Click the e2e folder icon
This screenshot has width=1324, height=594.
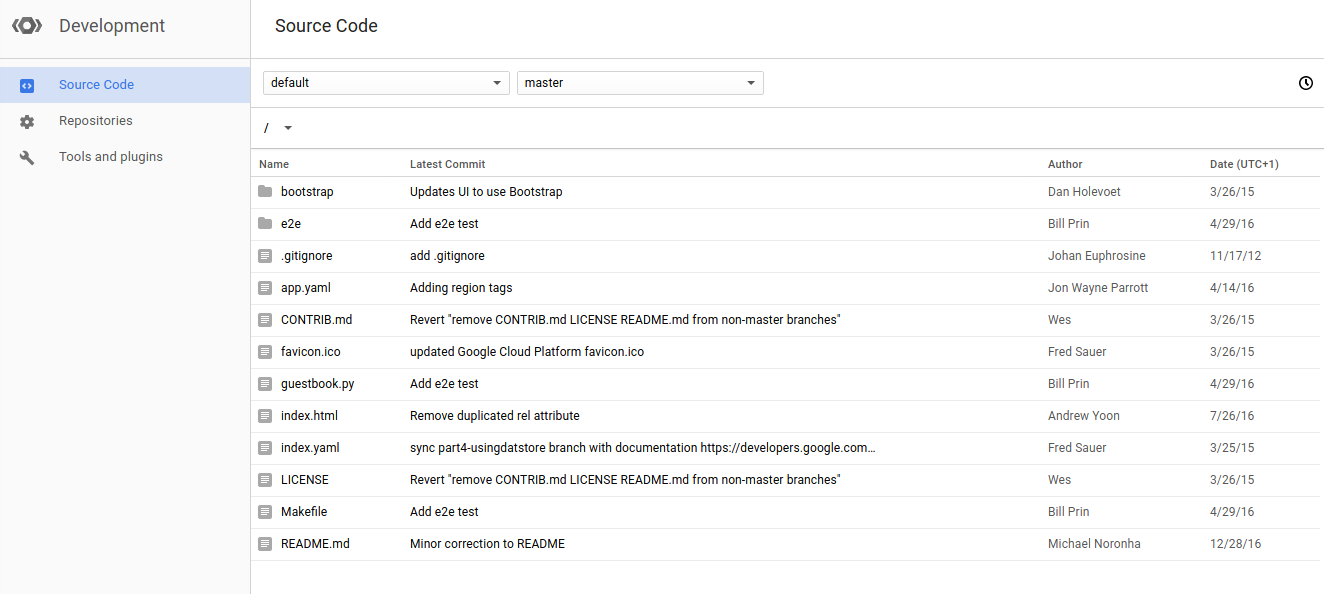click(x=265, y=224)
